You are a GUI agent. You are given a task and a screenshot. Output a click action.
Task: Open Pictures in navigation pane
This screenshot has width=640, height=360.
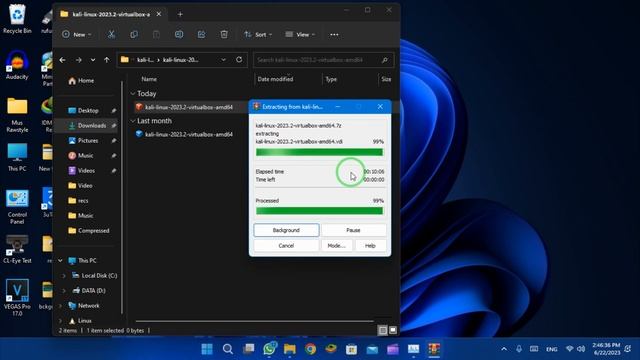(88, 141)
